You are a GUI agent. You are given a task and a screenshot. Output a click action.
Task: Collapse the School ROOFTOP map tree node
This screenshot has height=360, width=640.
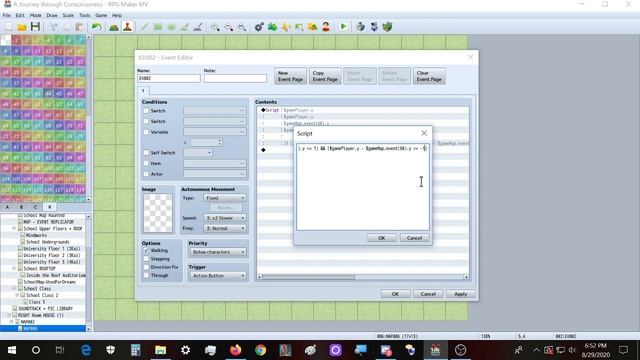(x=14, y=269)
